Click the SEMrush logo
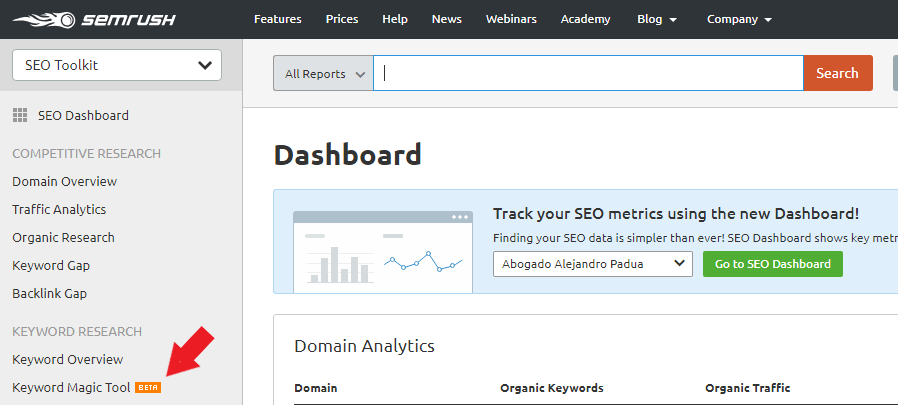898x405 pixels. (x=94, y=20)
